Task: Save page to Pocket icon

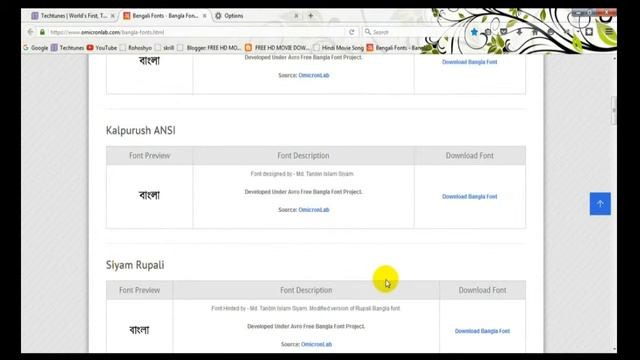Action: (504, 32)
